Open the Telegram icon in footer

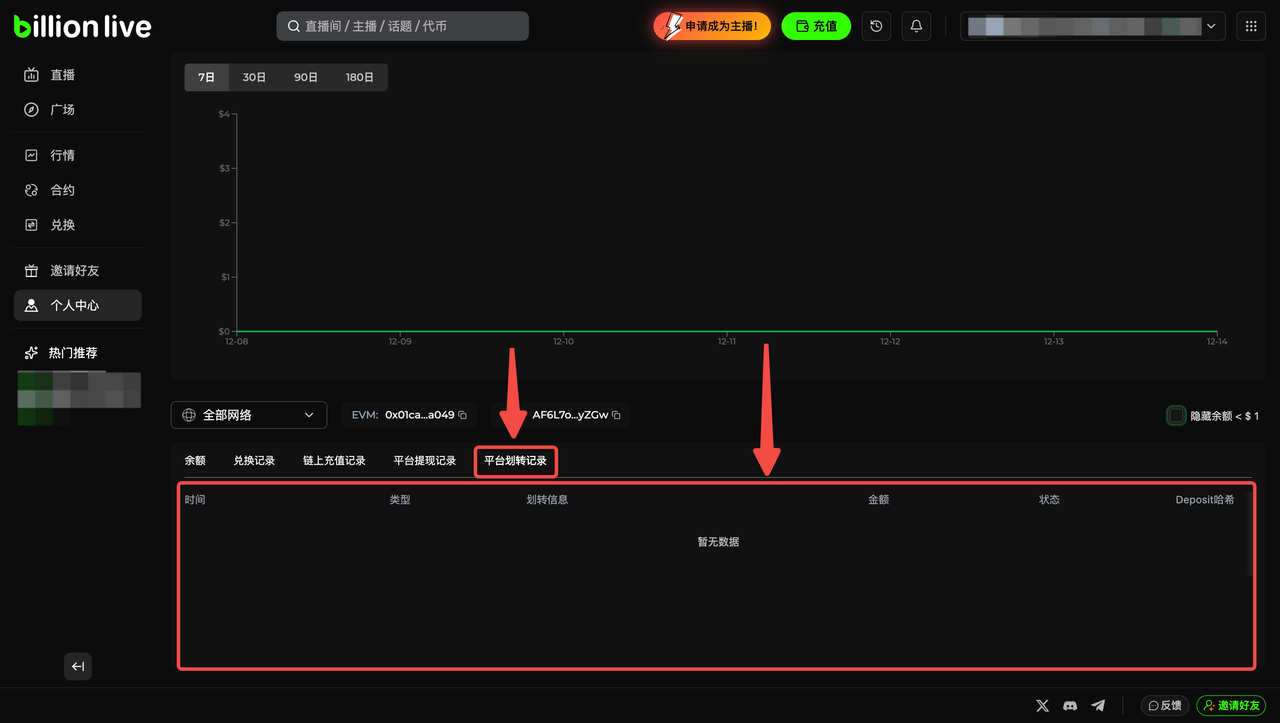pyautogui.click(x=1099, y=705)
